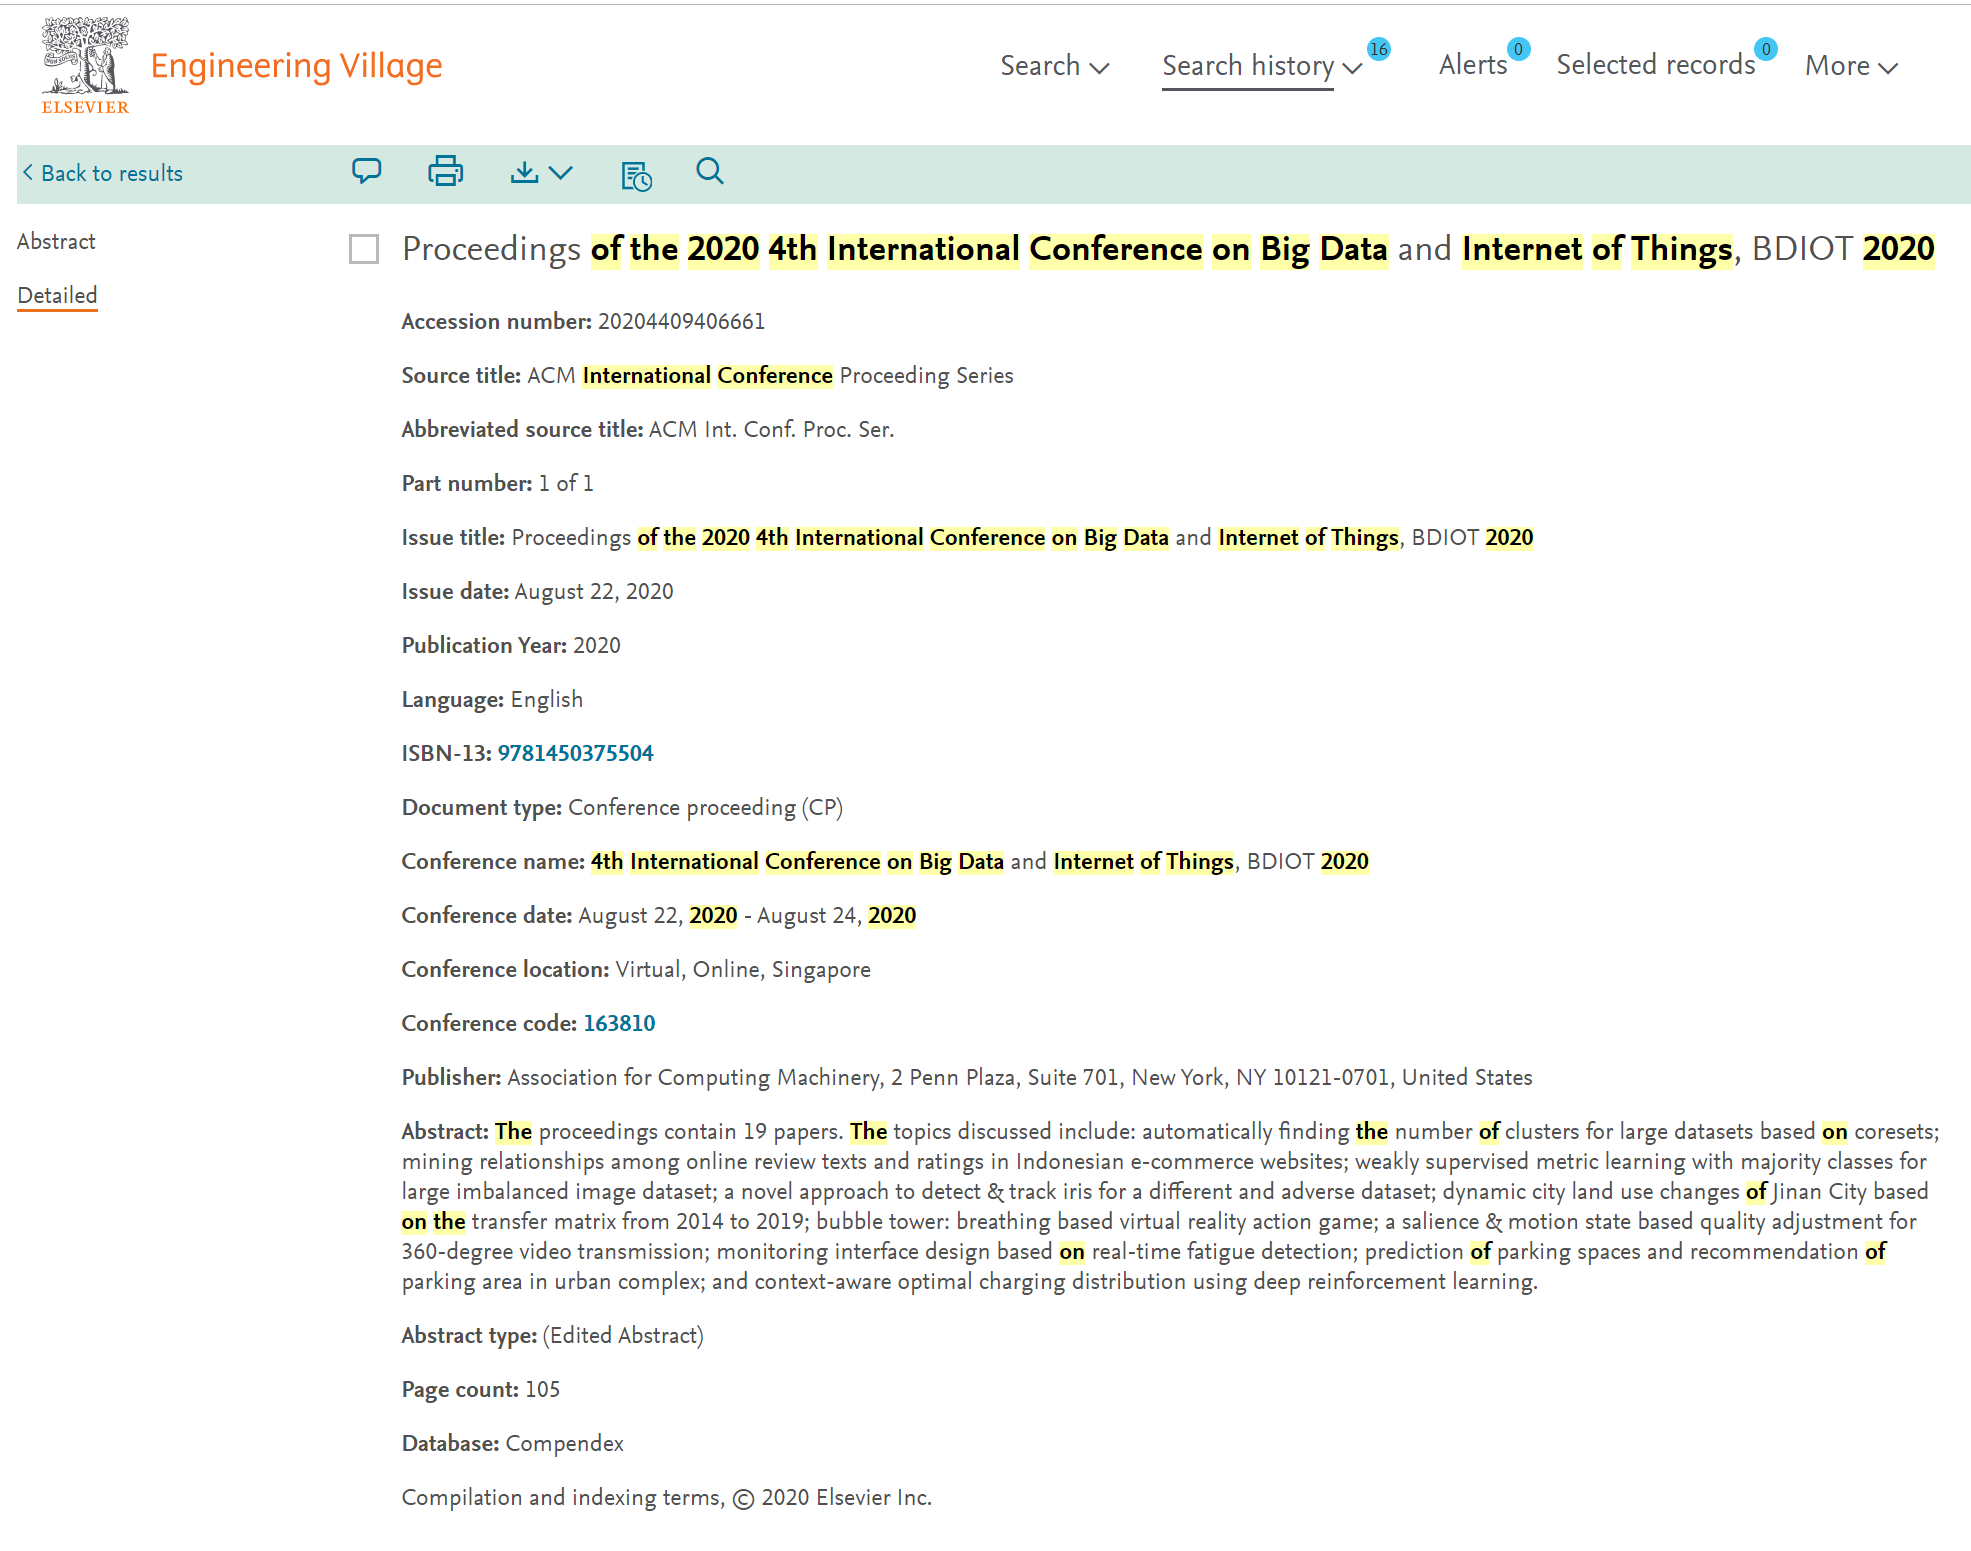Image resolution: width=1971 pixels, height=1551 pixels.
Task: Open ISBN-13 link 9781450375504
Action: [x=575, y=753]
